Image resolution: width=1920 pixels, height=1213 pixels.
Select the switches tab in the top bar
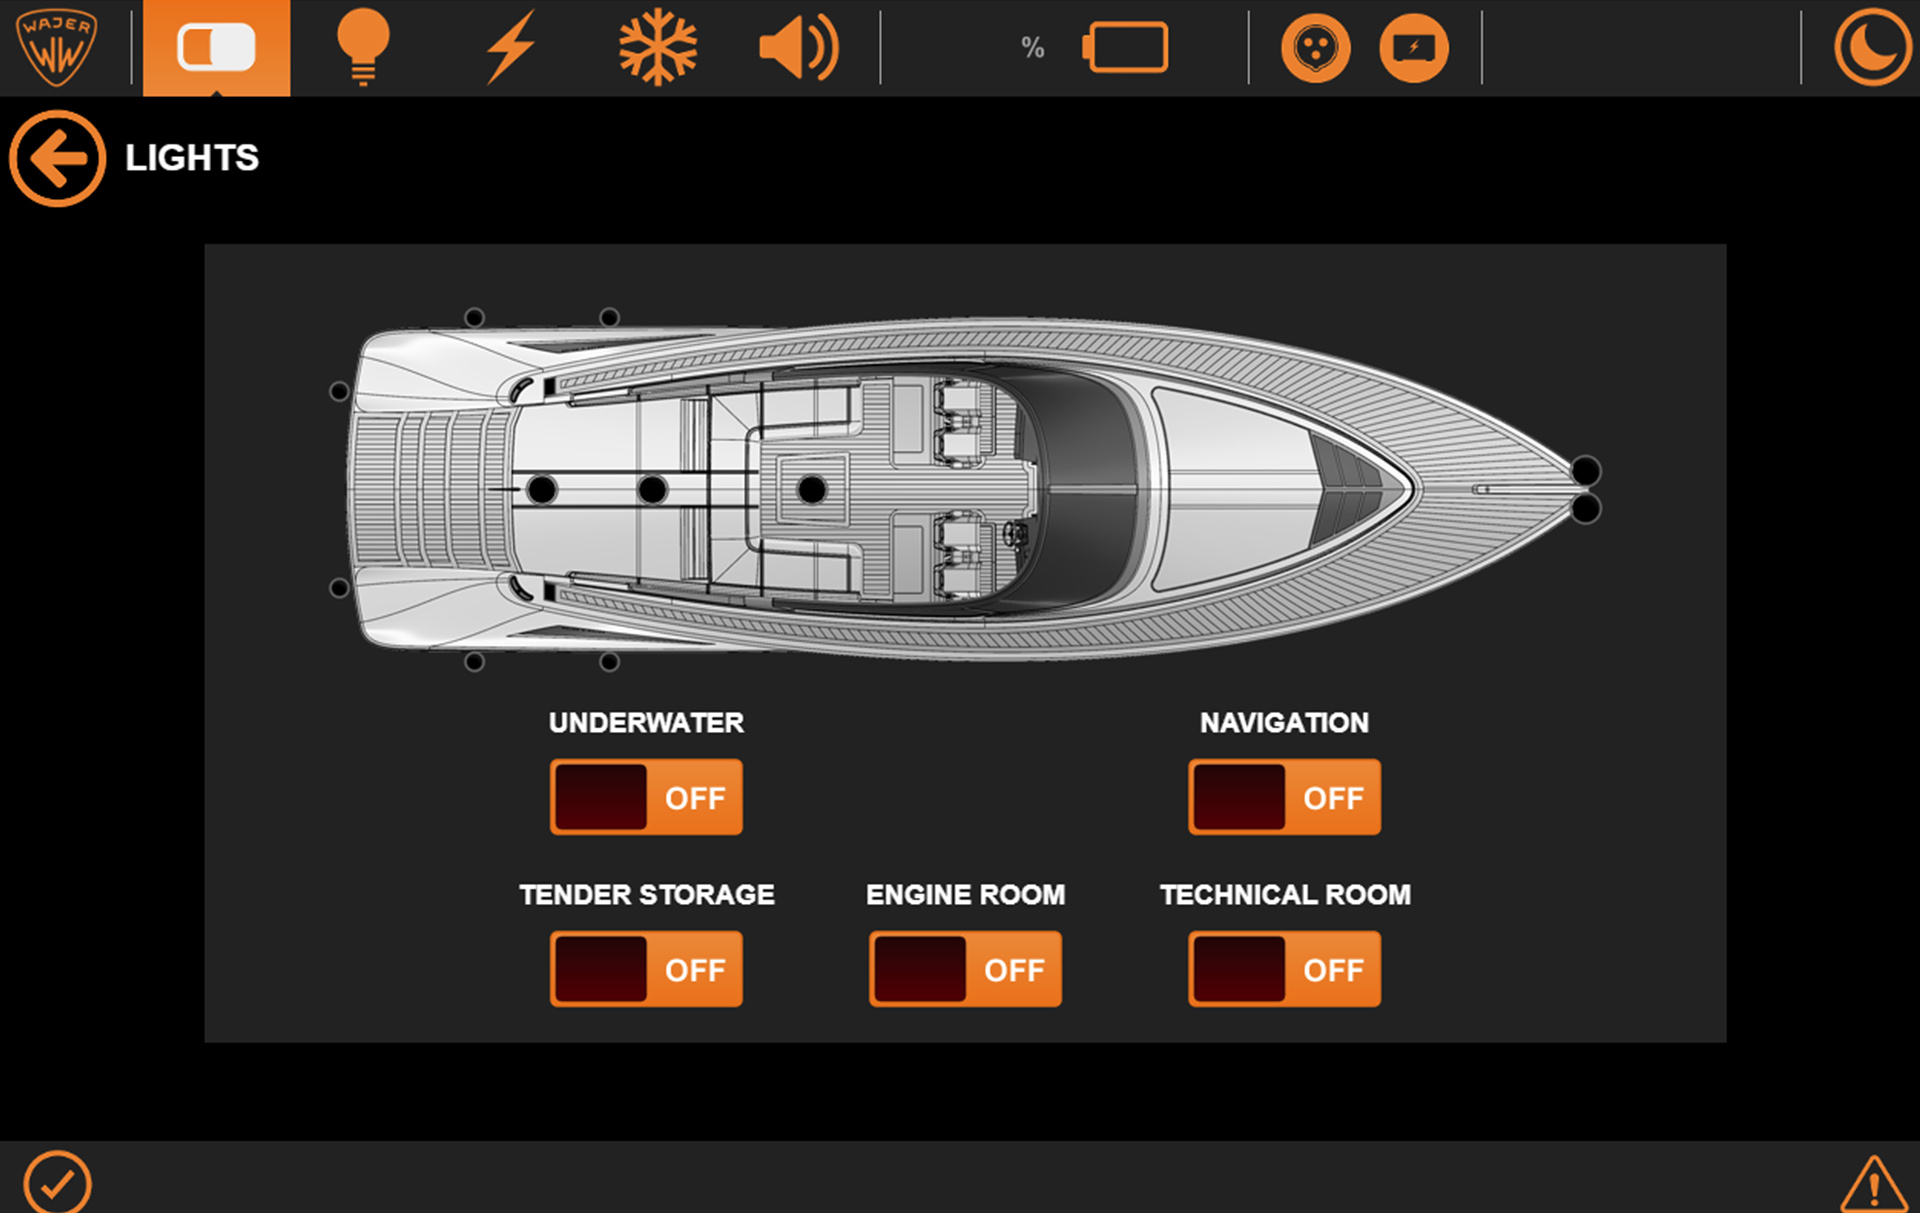(x=216, y=47)
